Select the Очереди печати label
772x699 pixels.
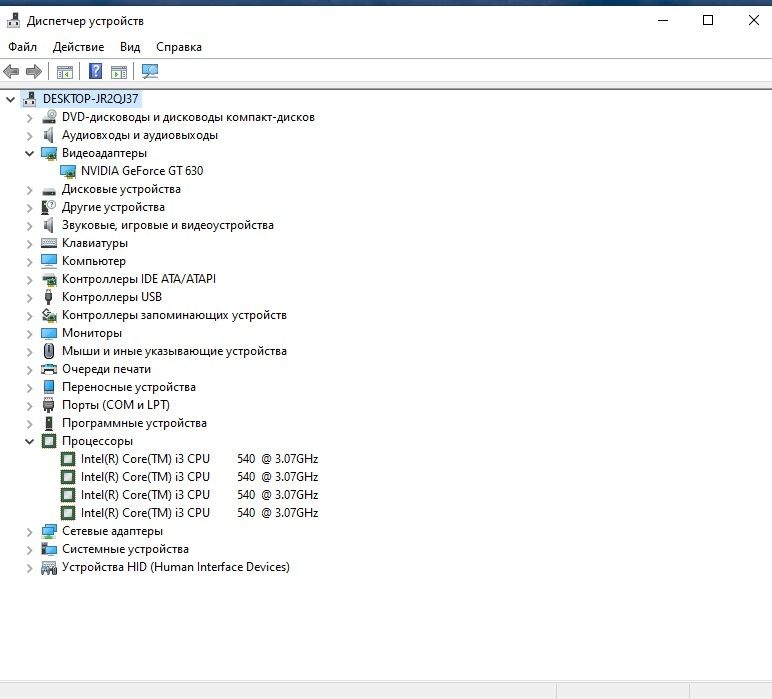(x=106, y=369)
